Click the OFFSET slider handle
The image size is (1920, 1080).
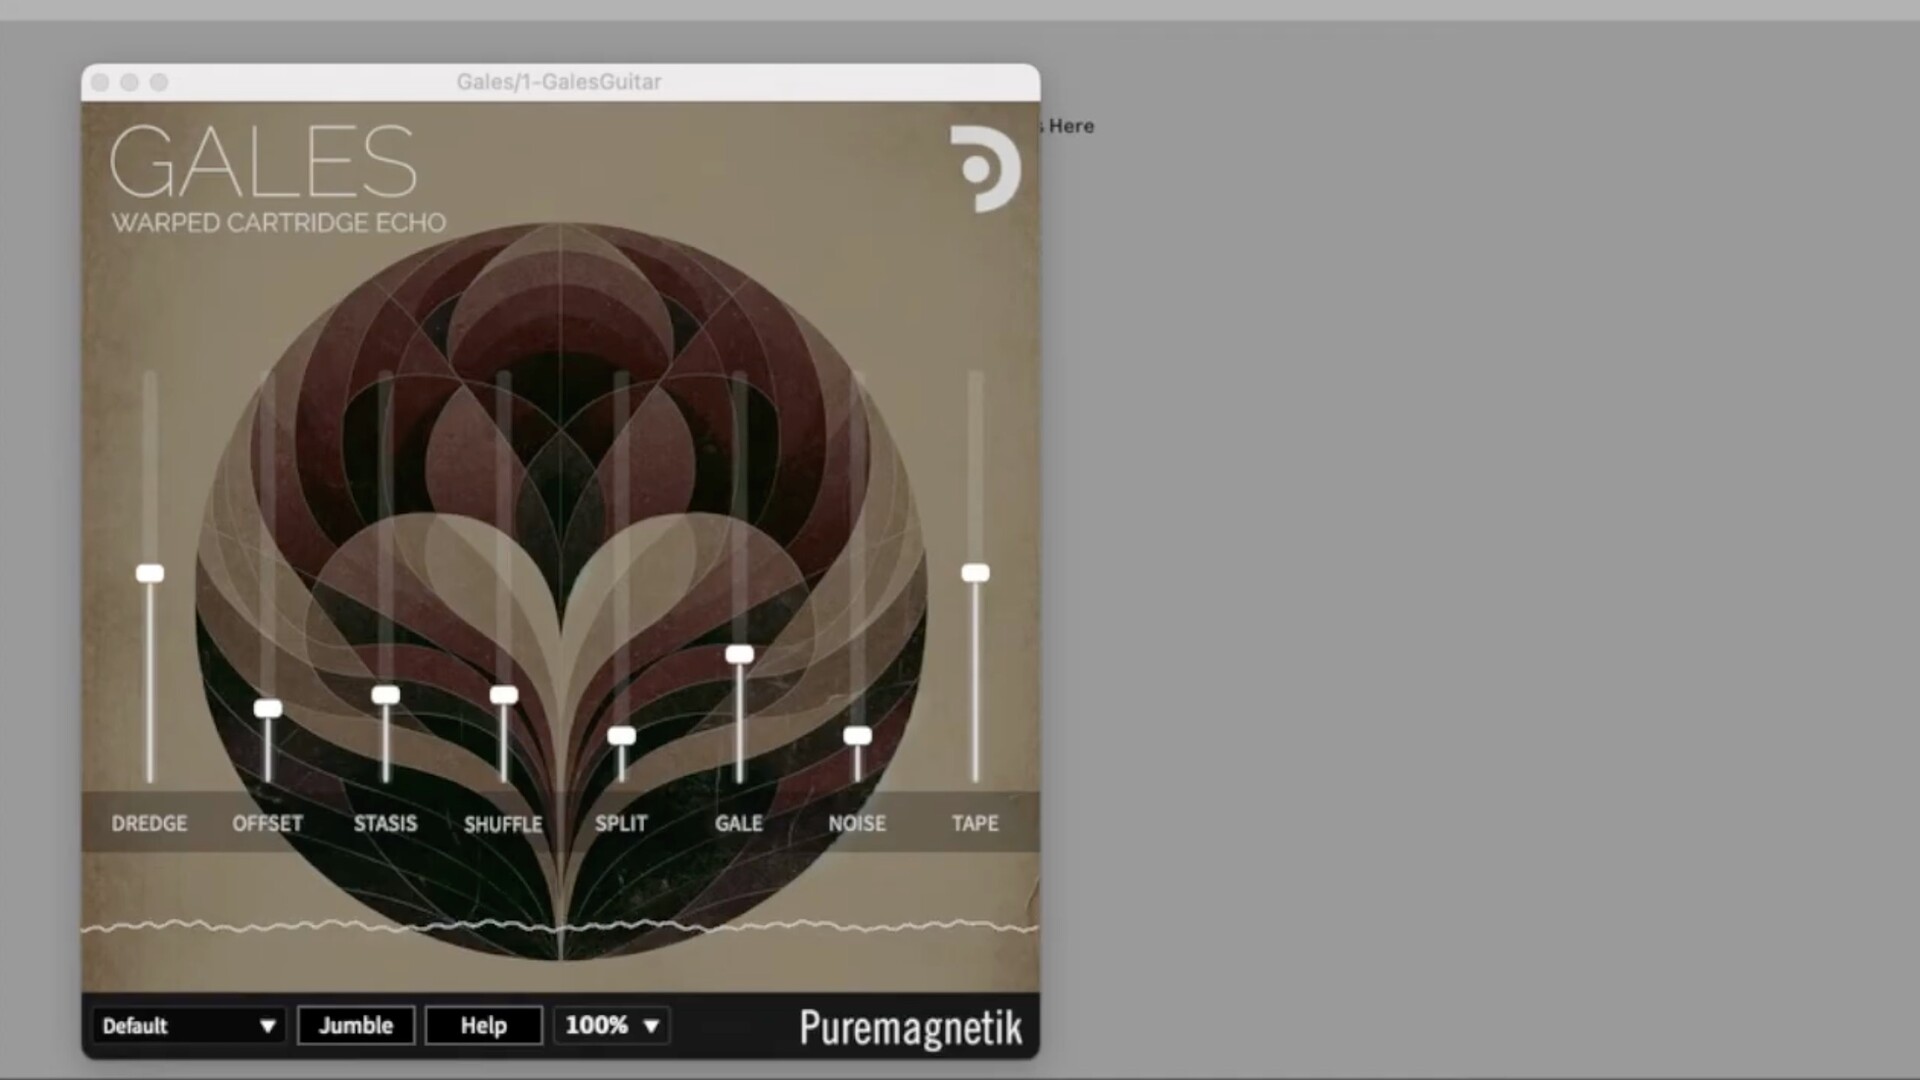[268, 709]
